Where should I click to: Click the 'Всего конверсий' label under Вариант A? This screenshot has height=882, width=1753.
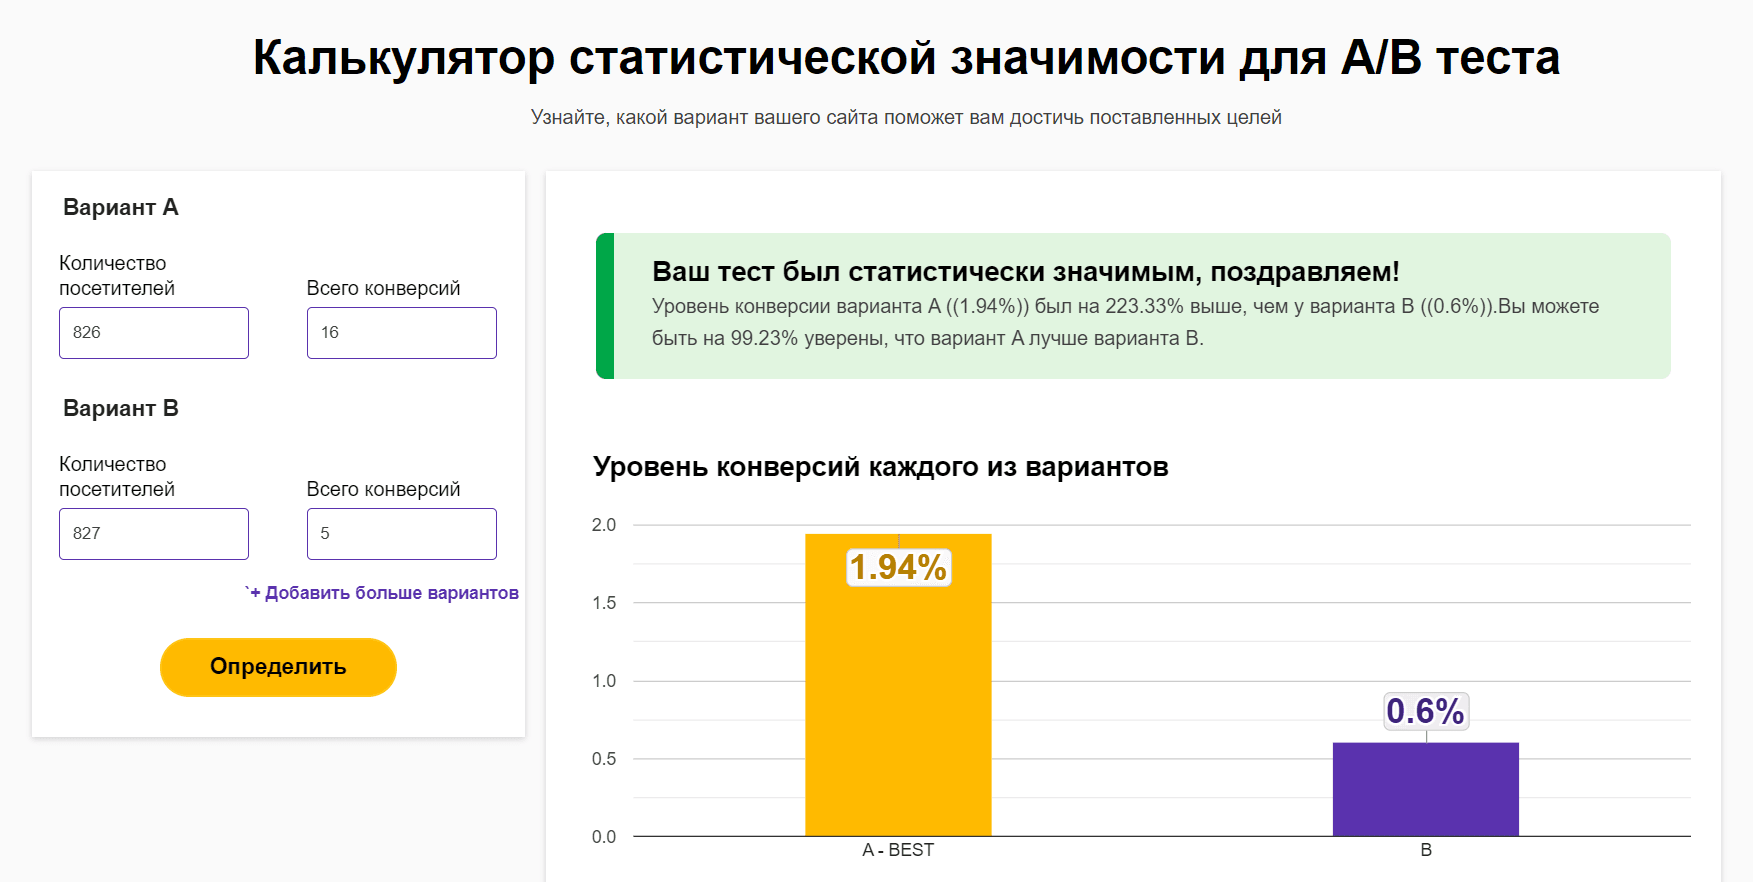coord(383,288)
